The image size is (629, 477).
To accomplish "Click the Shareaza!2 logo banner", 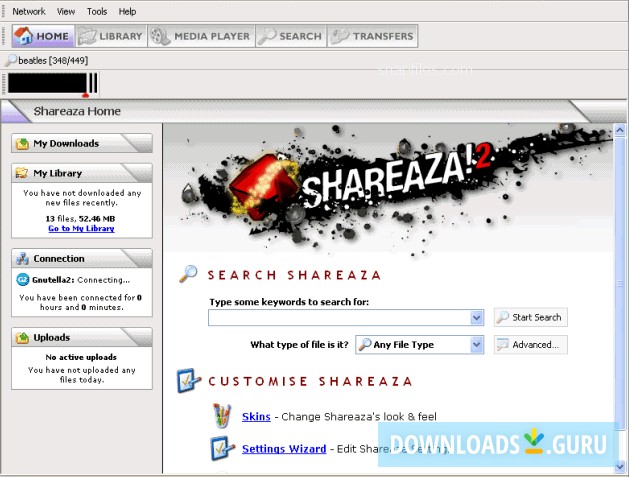I will [x=388, y=188].
